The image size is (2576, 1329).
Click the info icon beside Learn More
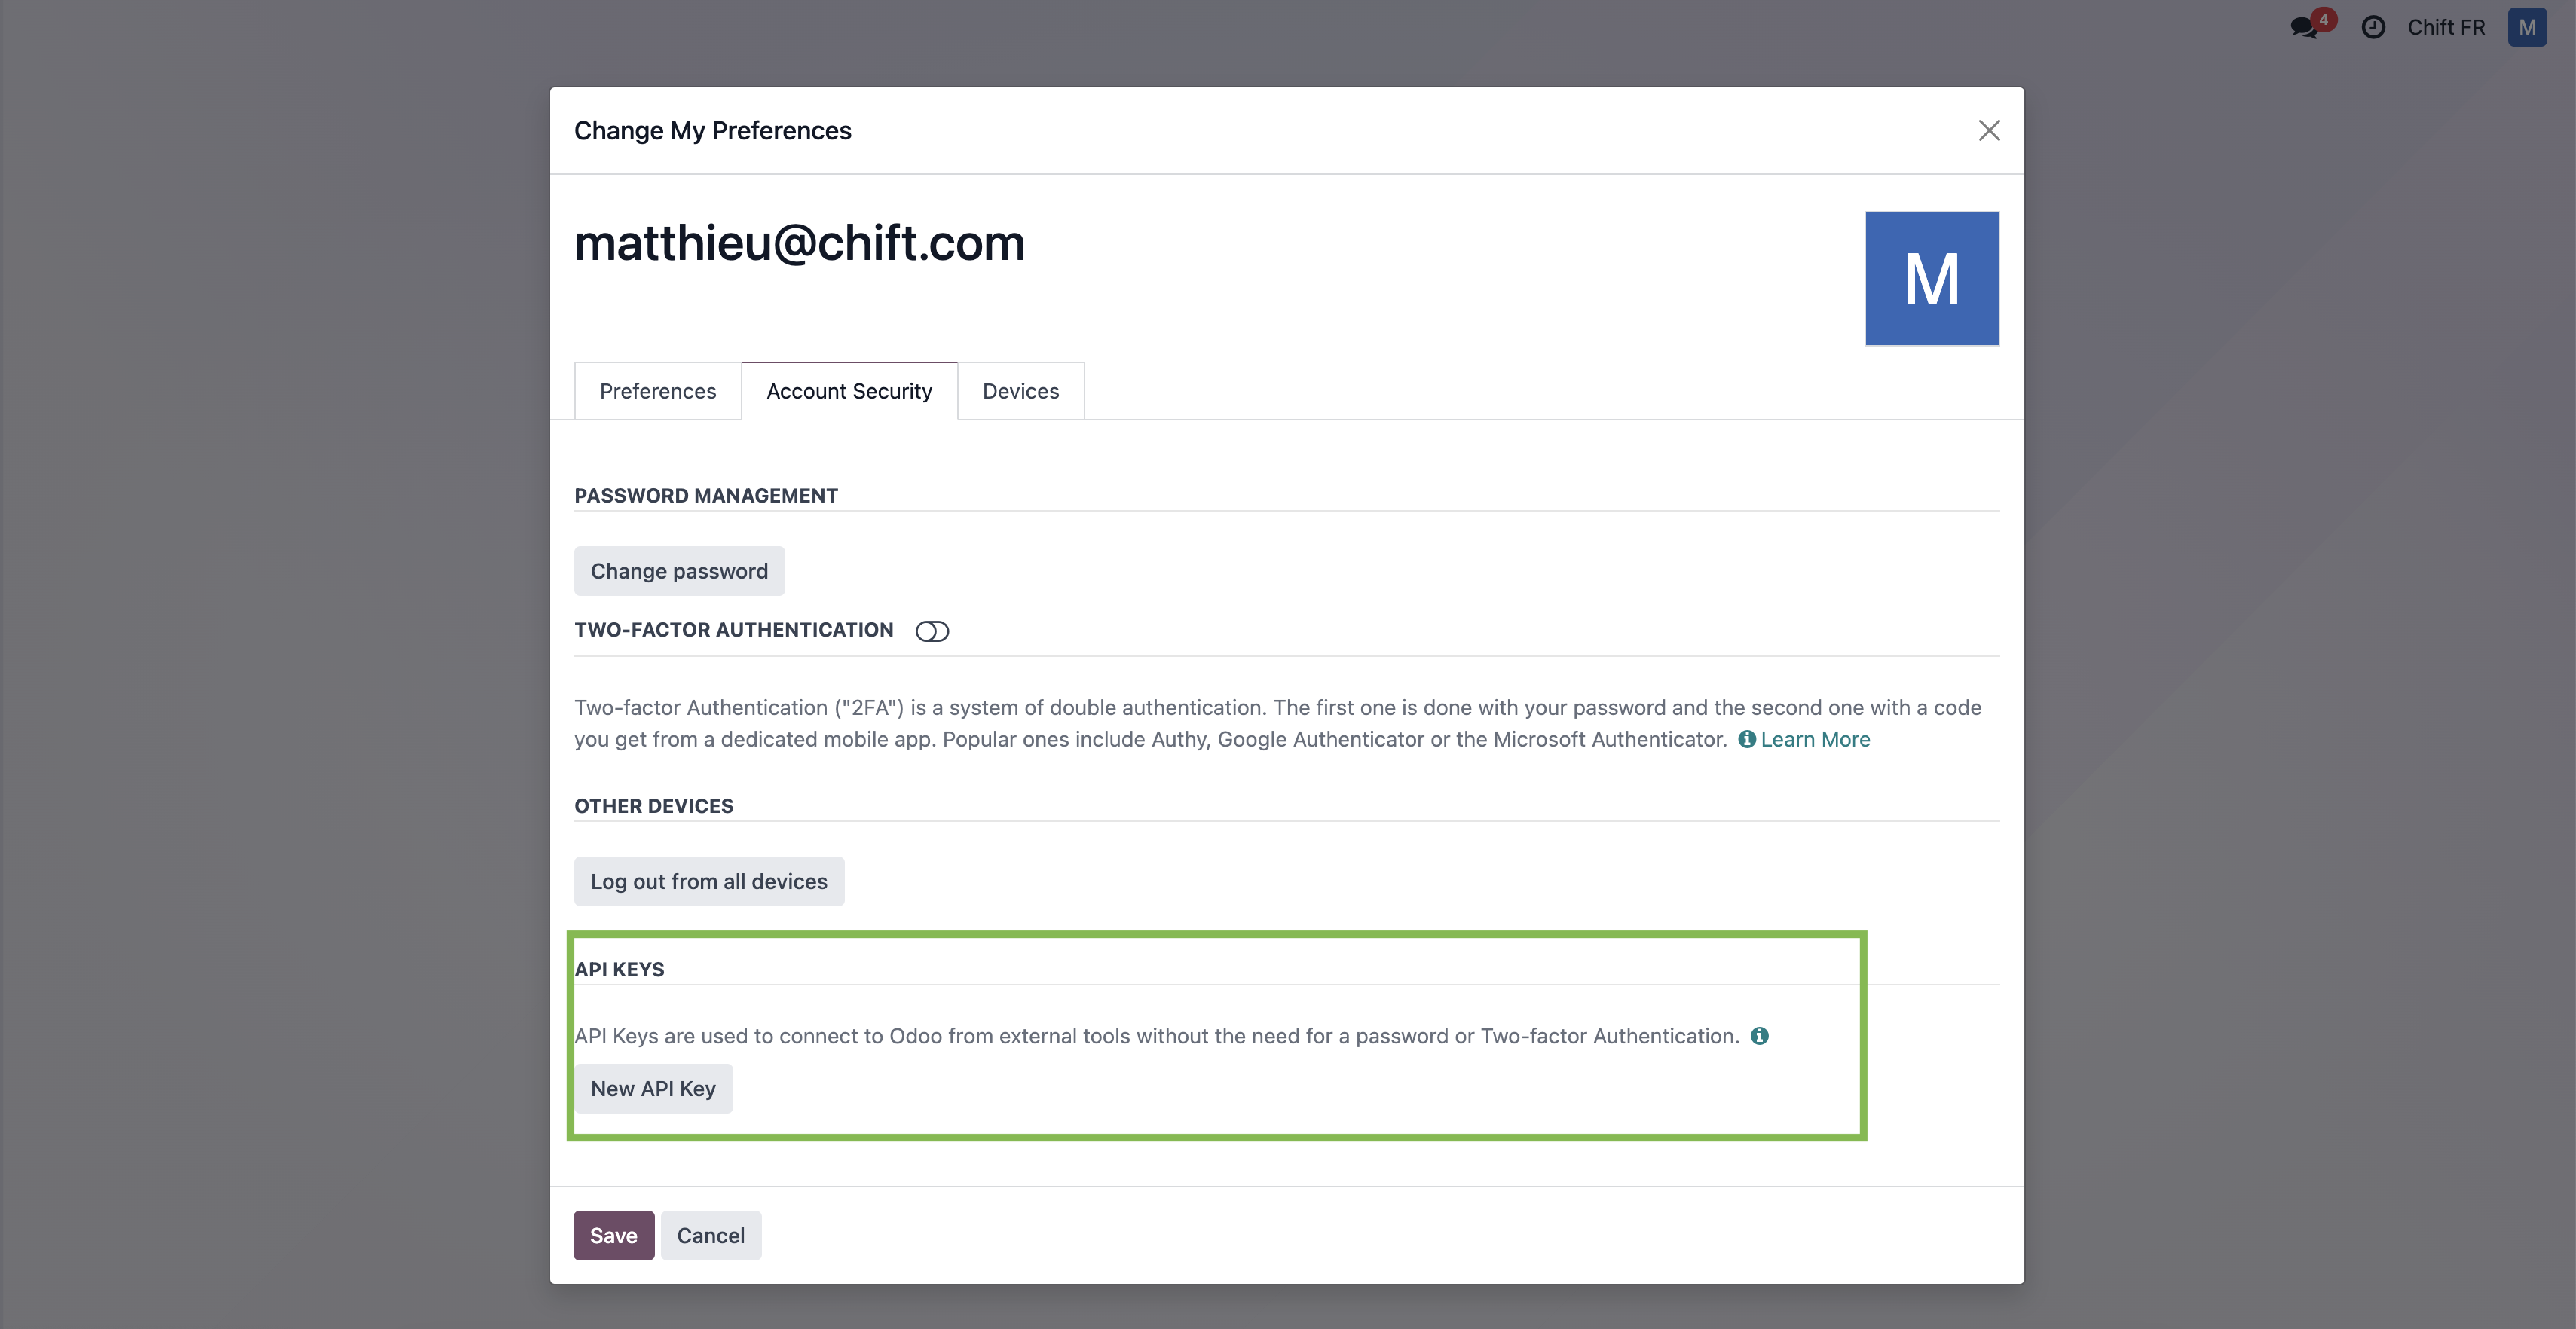pyautogui.click(x=1746, y=739)
